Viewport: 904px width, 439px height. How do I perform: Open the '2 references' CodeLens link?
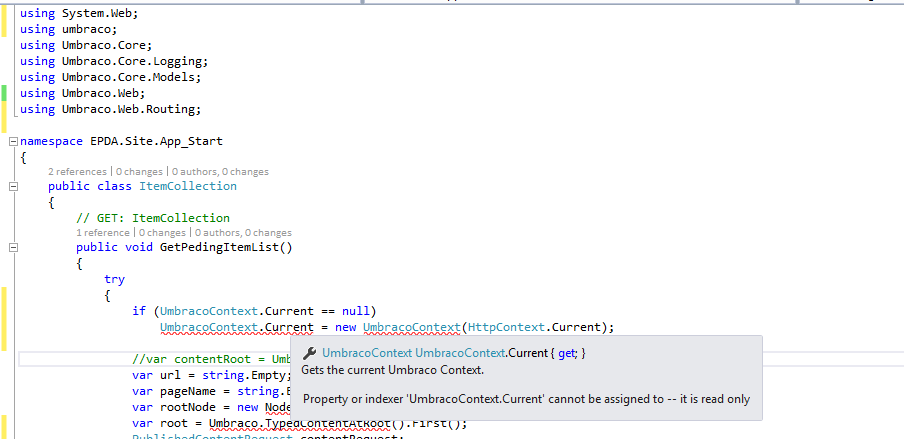77,172
